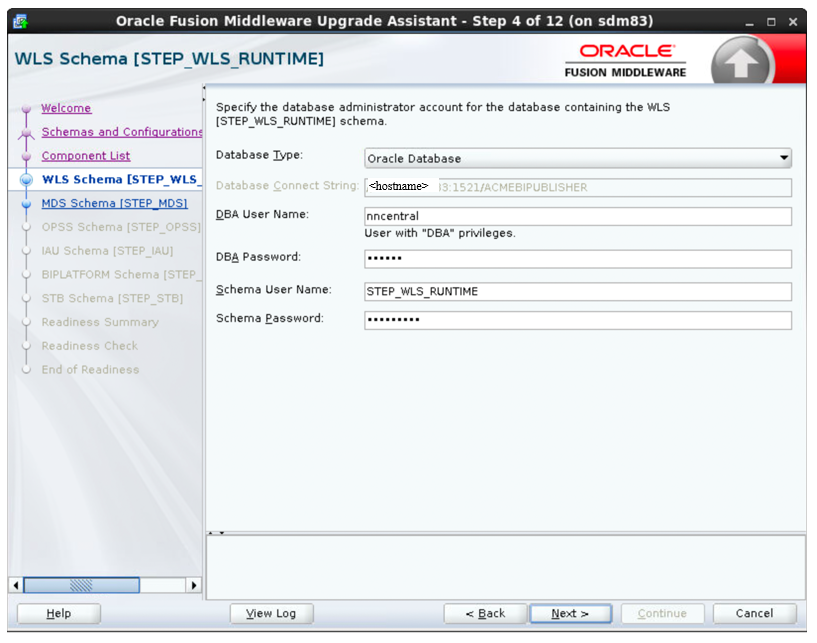Cancel the upgrade assistant

click(754, 613)
